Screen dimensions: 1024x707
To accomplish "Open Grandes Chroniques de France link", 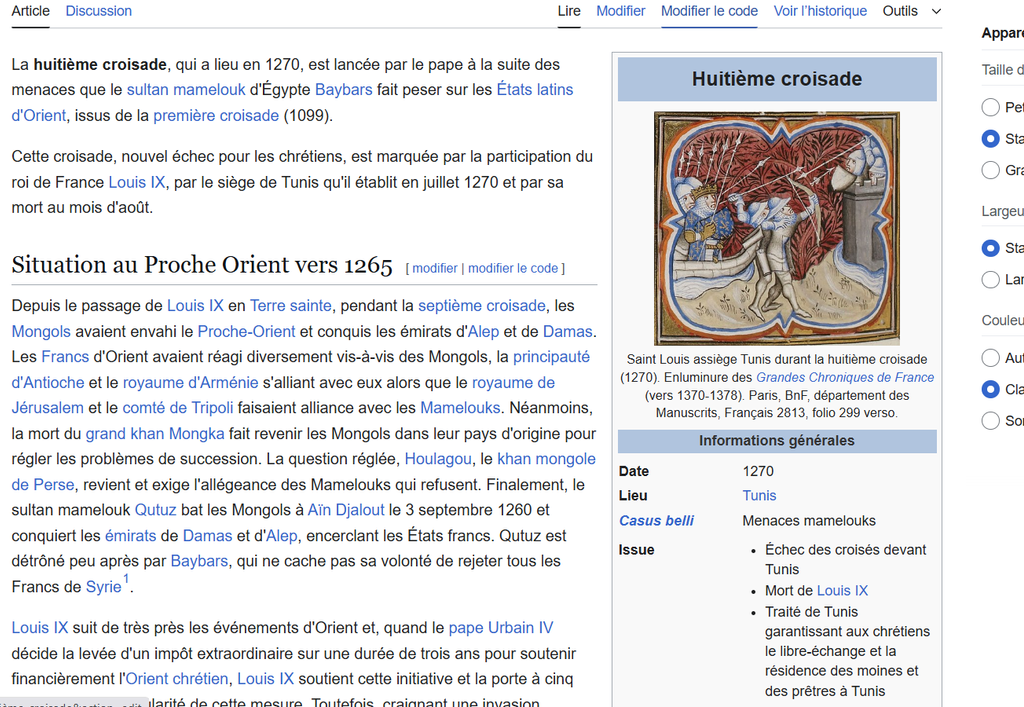I will 845,377.
